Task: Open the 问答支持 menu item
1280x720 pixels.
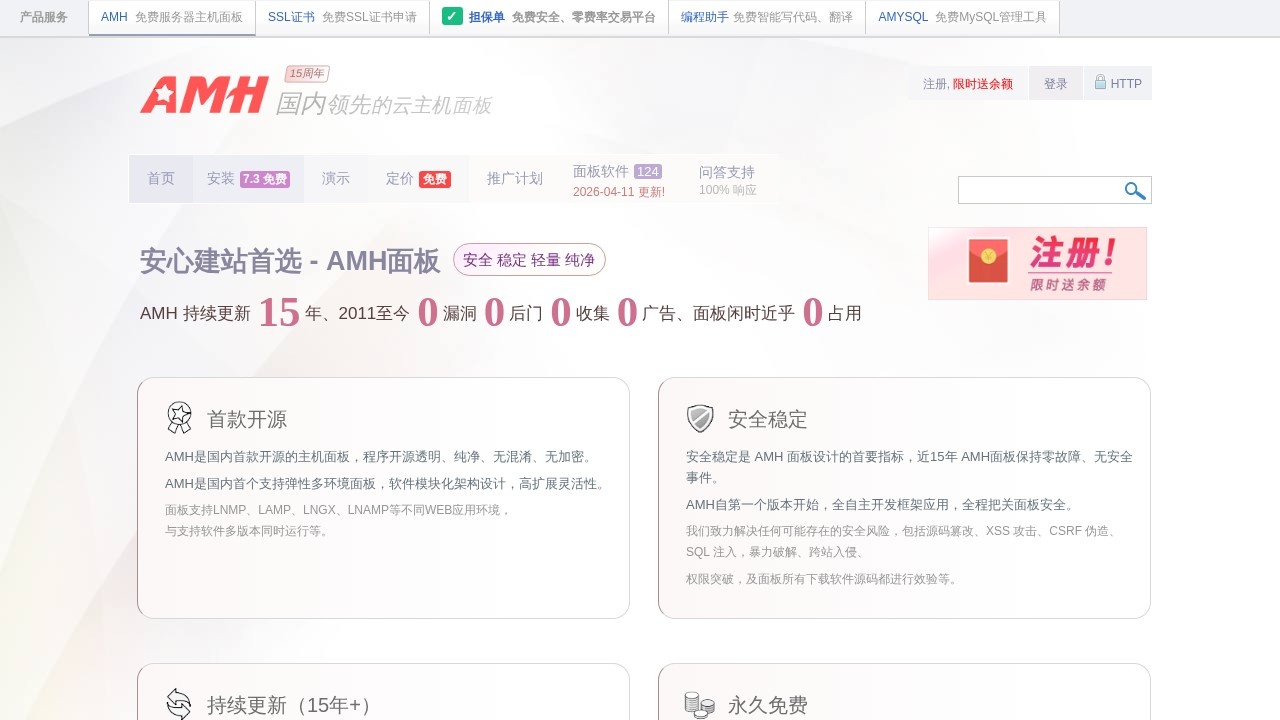Action: (727, 171)
